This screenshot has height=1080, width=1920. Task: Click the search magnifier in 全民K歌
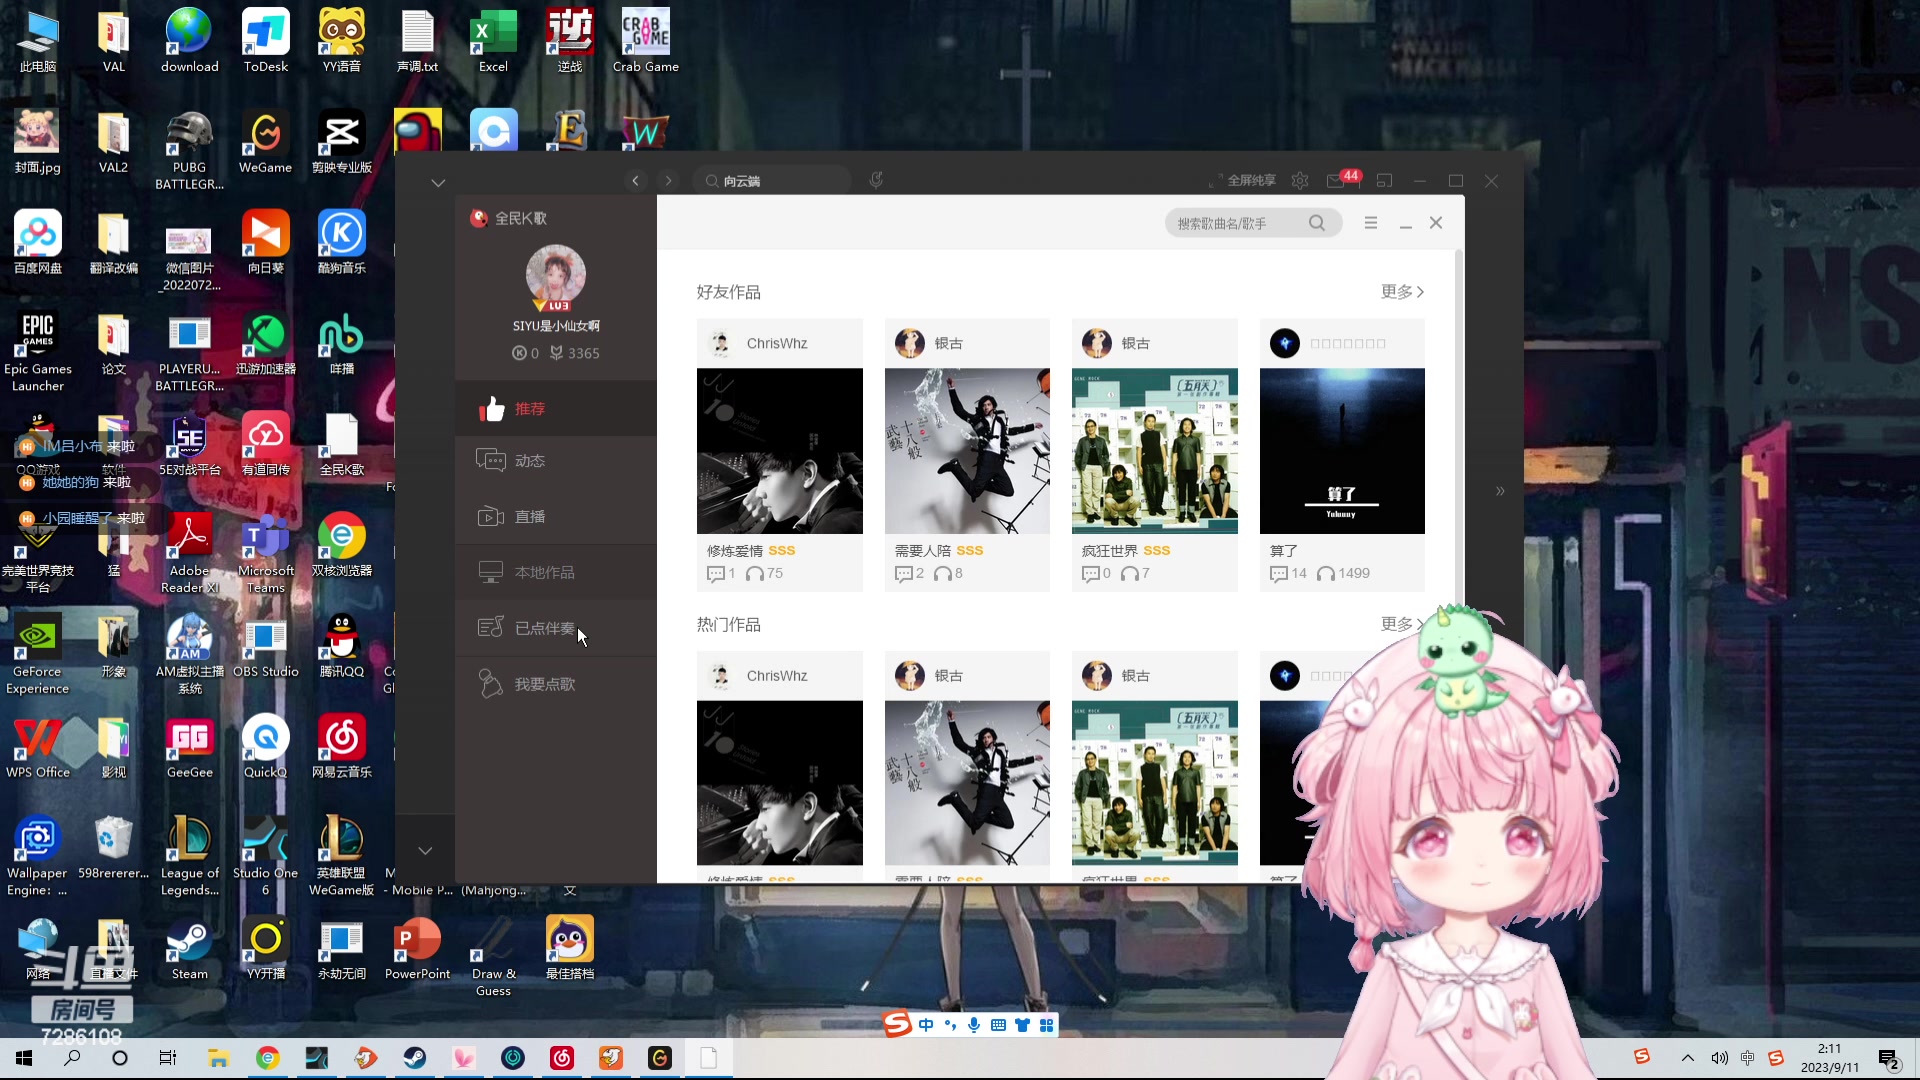click(1317, 223)
